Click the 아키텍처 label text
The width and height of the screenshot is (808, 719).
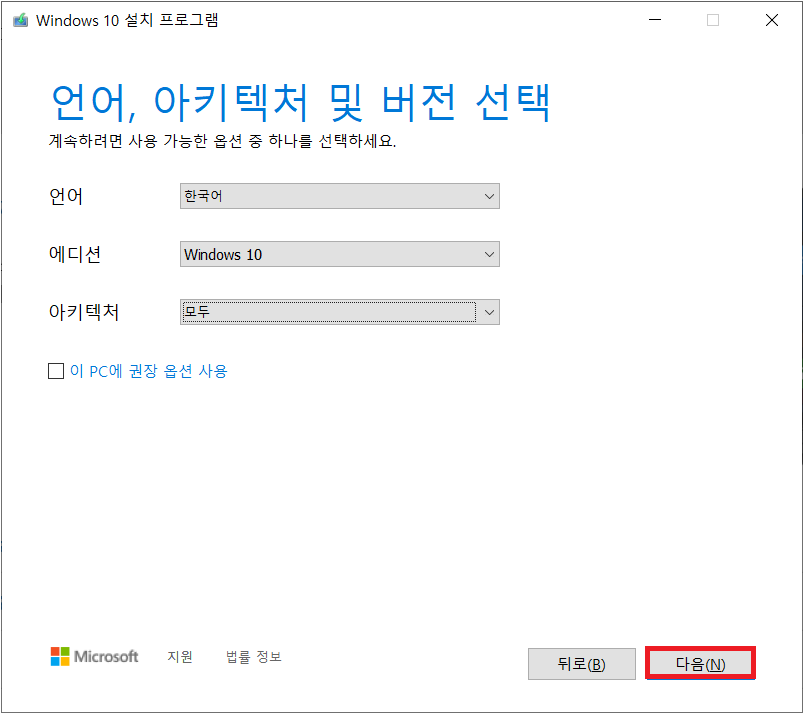(x=85, y=314)
